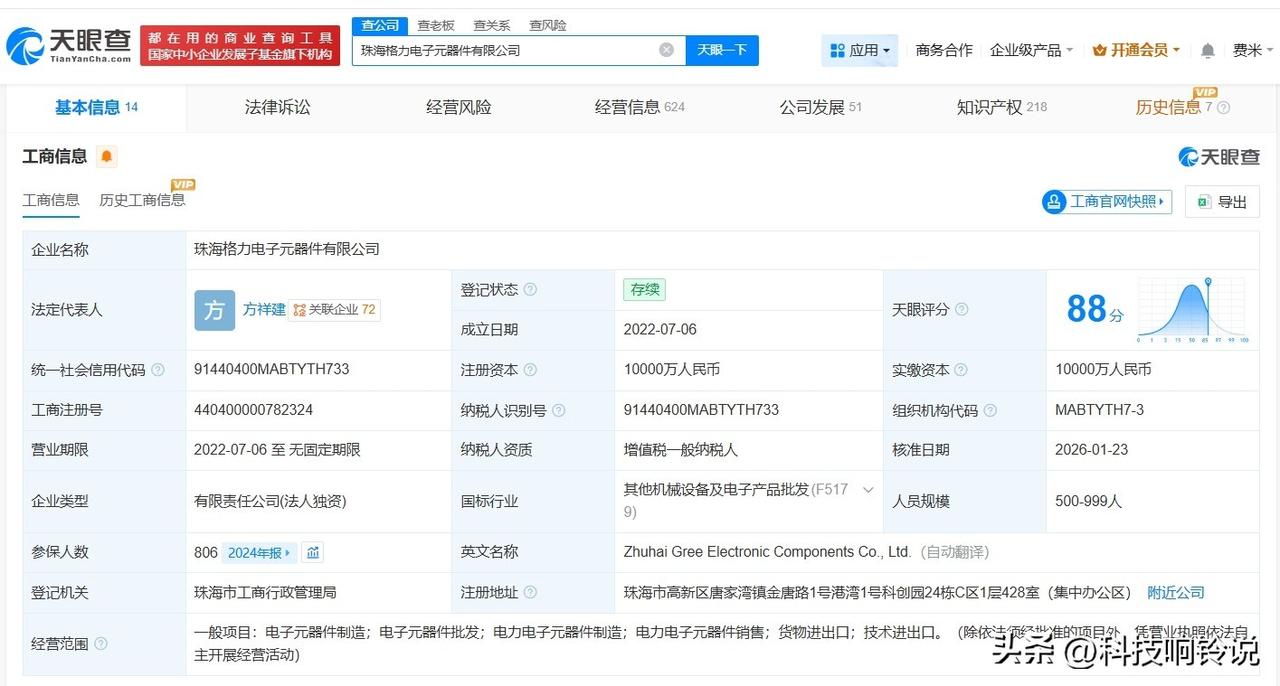This screenshot has width=1280, height=686.
Task: Open the insured-count trend chart icon
Action: coord(313,552)
